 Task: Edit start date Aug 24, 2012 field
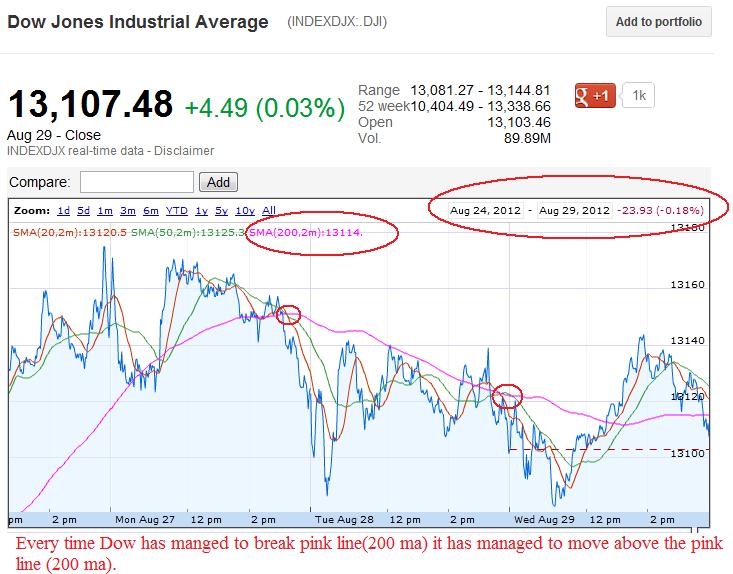[486, 210]
